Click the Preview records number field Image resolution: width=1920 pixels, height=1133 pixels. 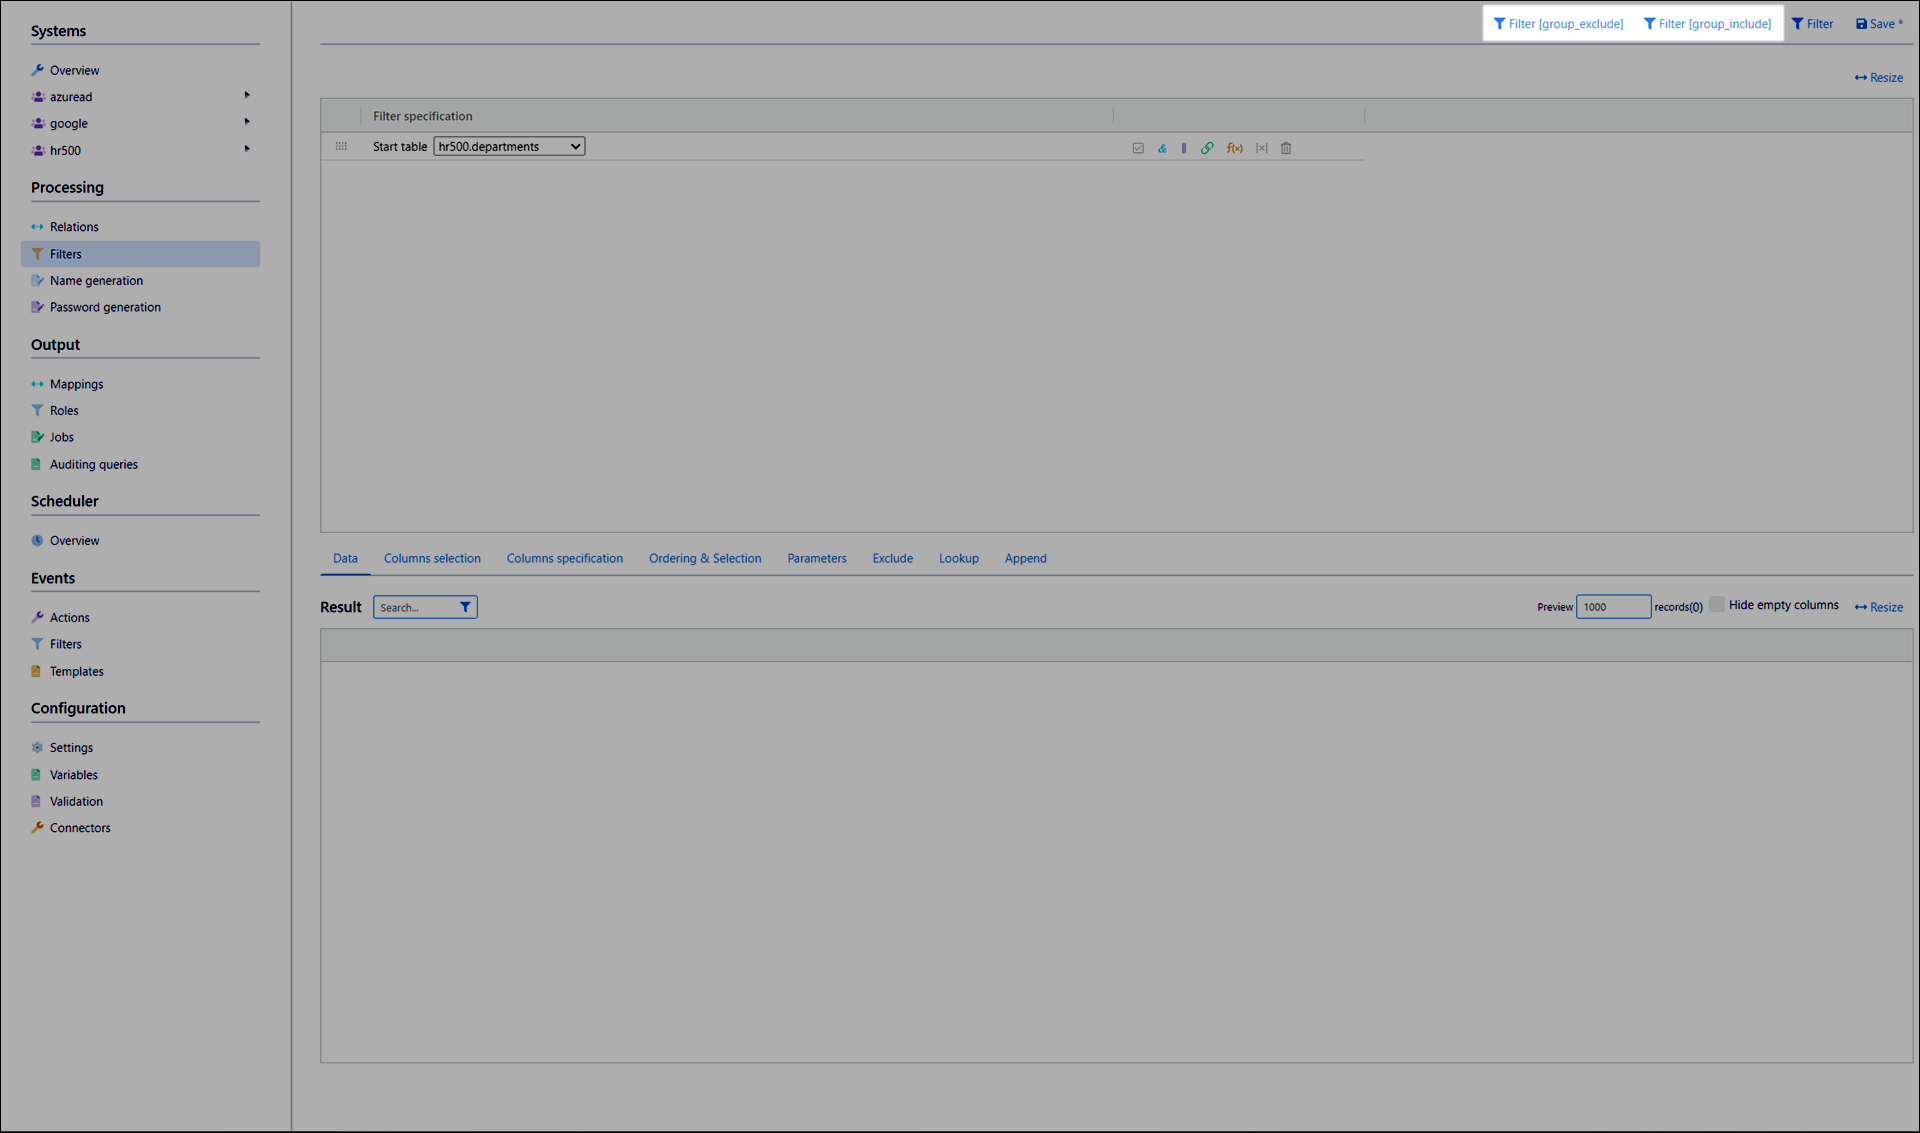tap(1612, 607)
